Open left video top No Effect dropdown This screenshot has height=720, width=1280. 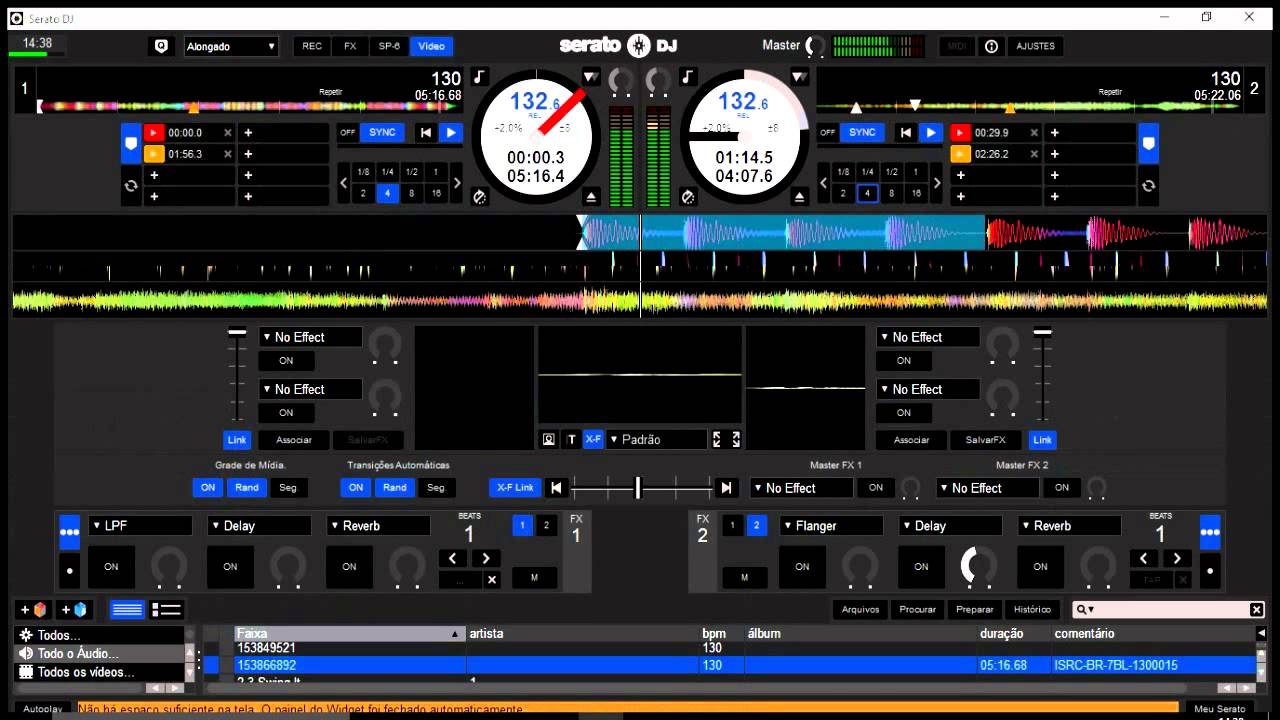point(310,337)
